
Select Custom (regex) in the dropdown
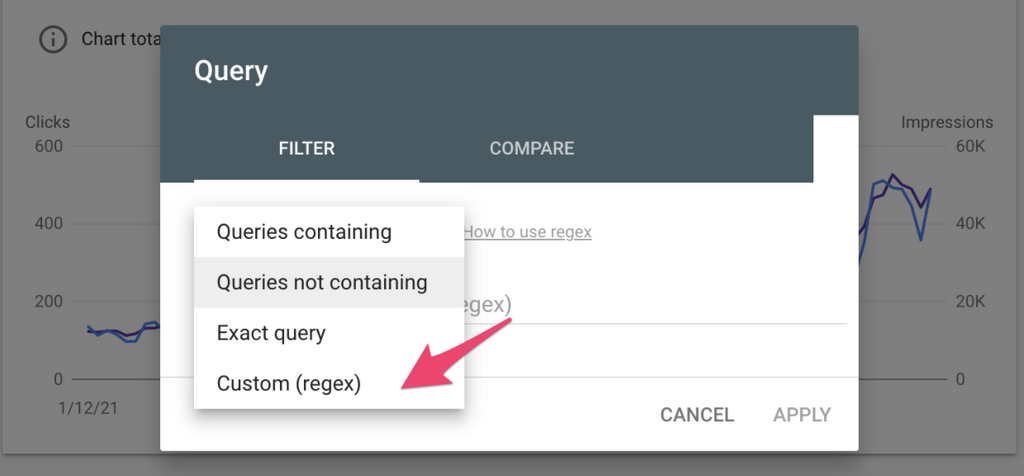(x=289, y=383)
